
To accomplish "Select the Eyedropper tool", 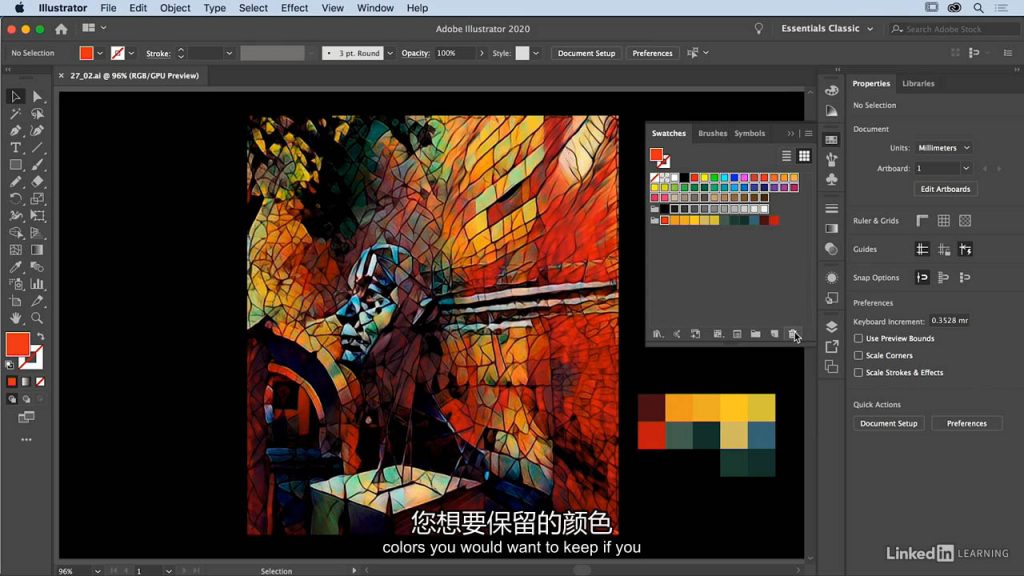I will [x=16, y=266].
